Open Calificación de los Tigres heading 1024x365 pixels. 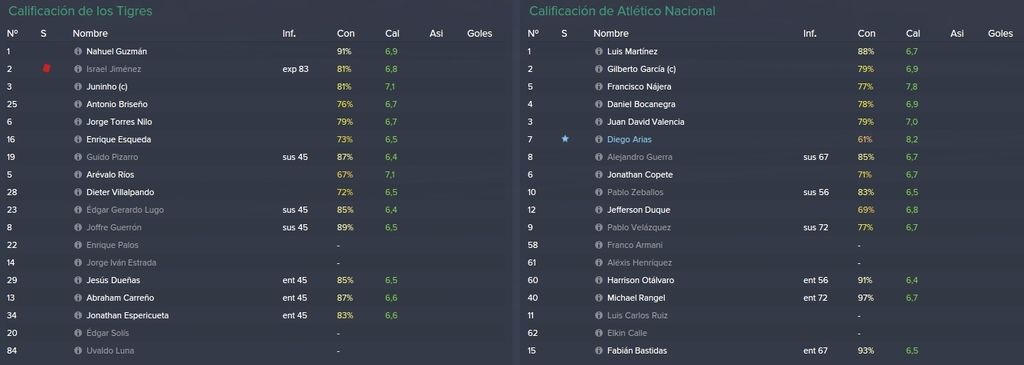(80, 11)
